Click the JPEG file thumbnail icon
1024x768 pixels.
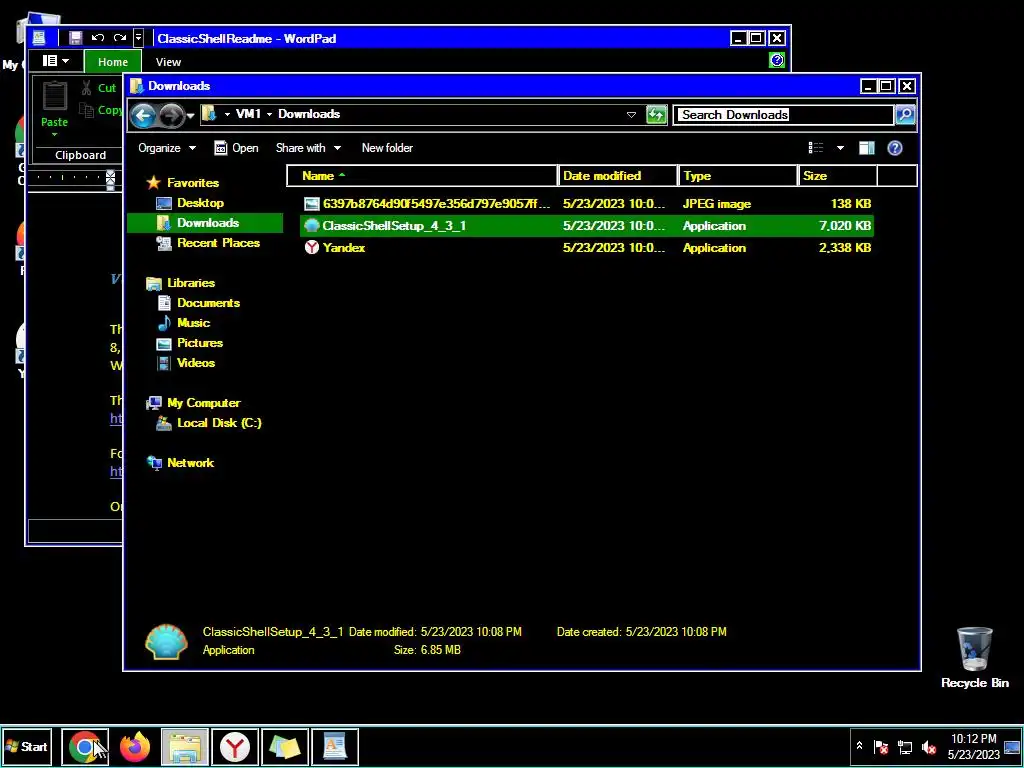coord(312,204)
